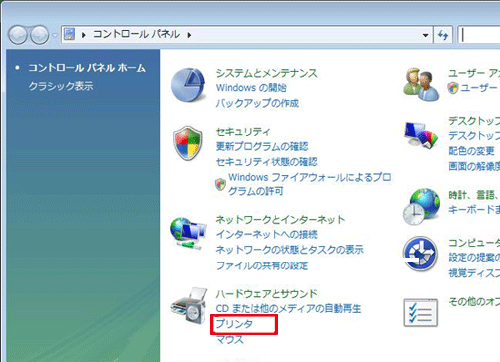Open the Hardware and Sound printer icon
This screenshot has height=362, width=500.
click(x=189, y=306)
